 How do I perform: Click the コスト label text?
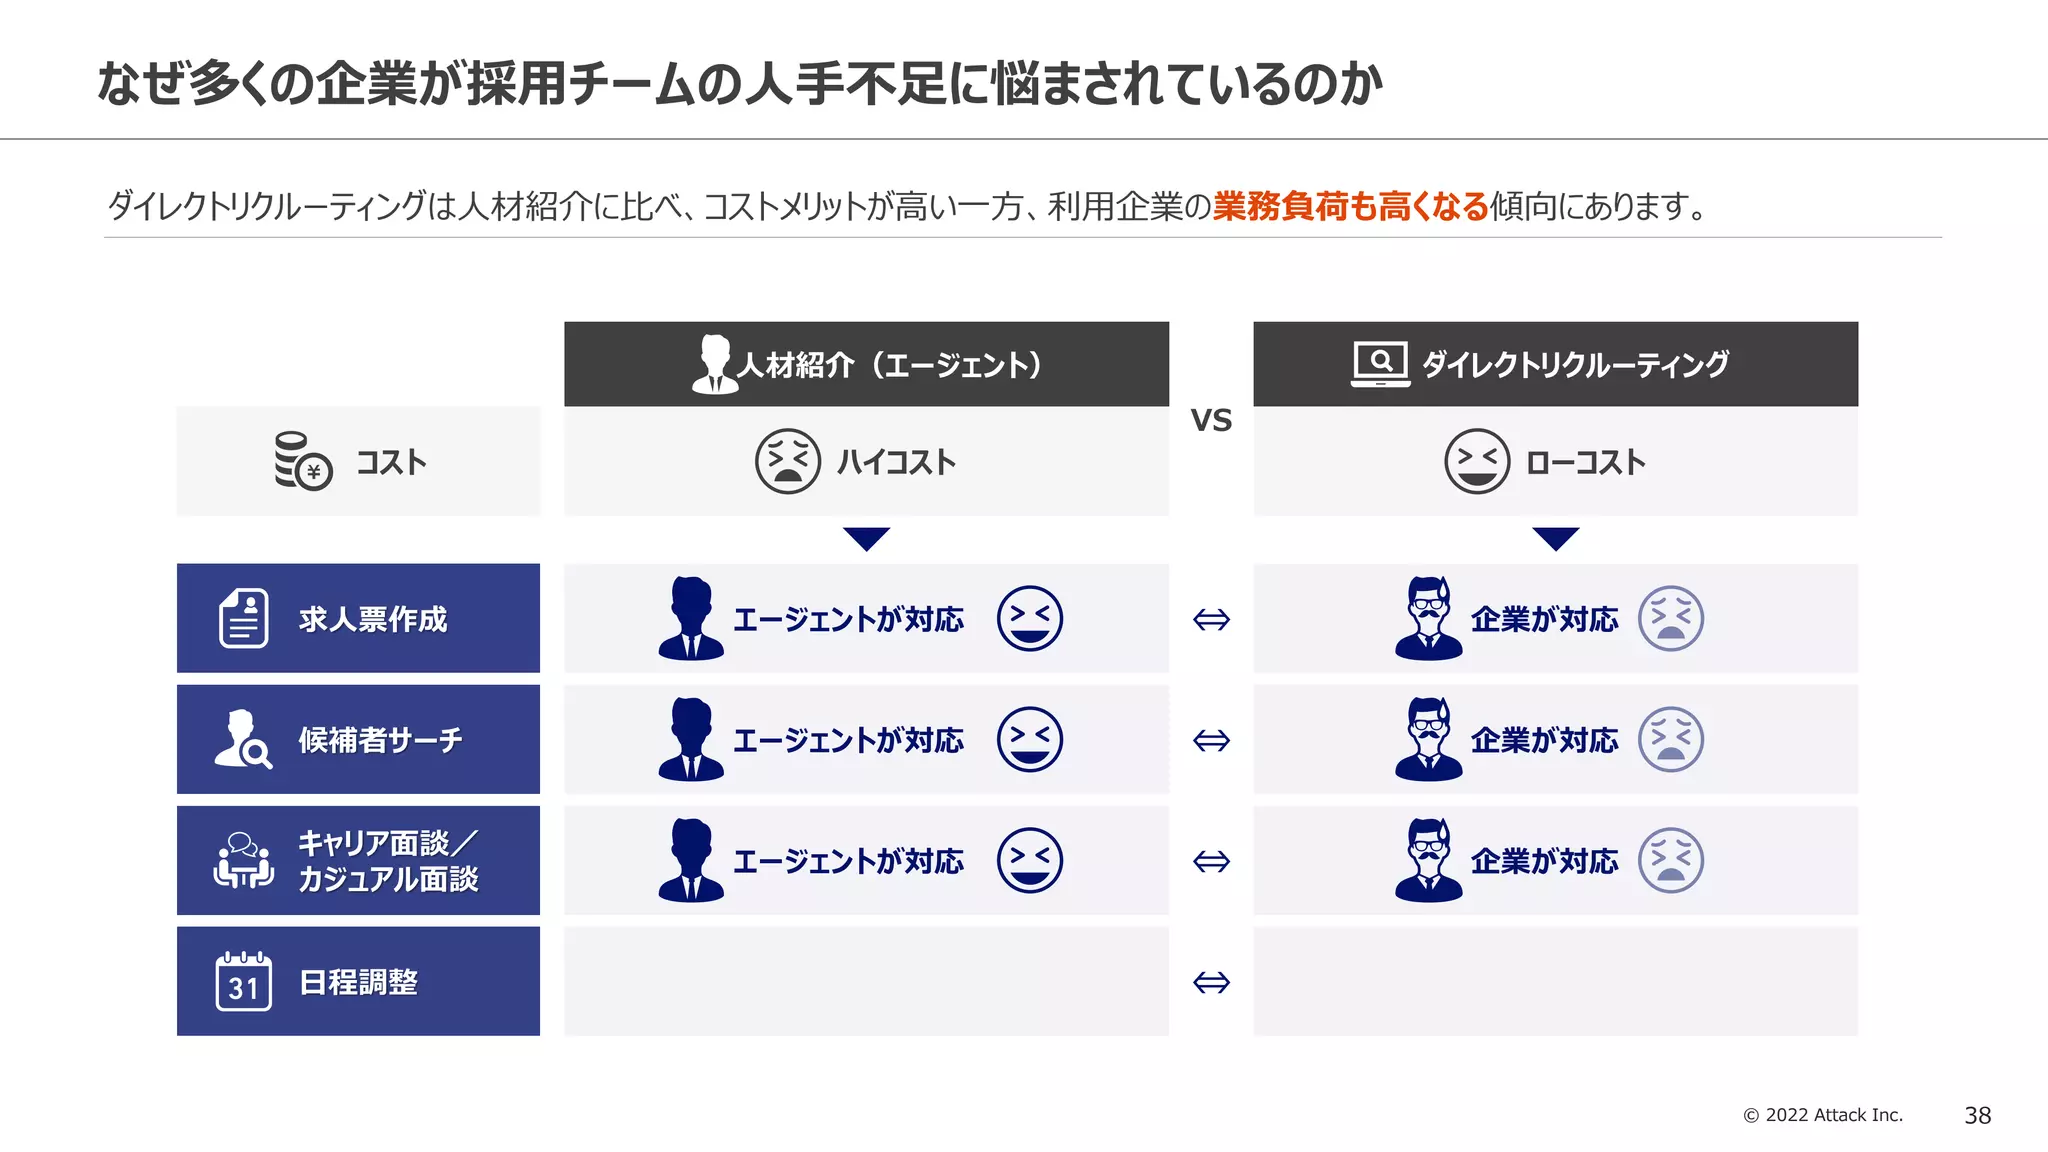point(392,462)
